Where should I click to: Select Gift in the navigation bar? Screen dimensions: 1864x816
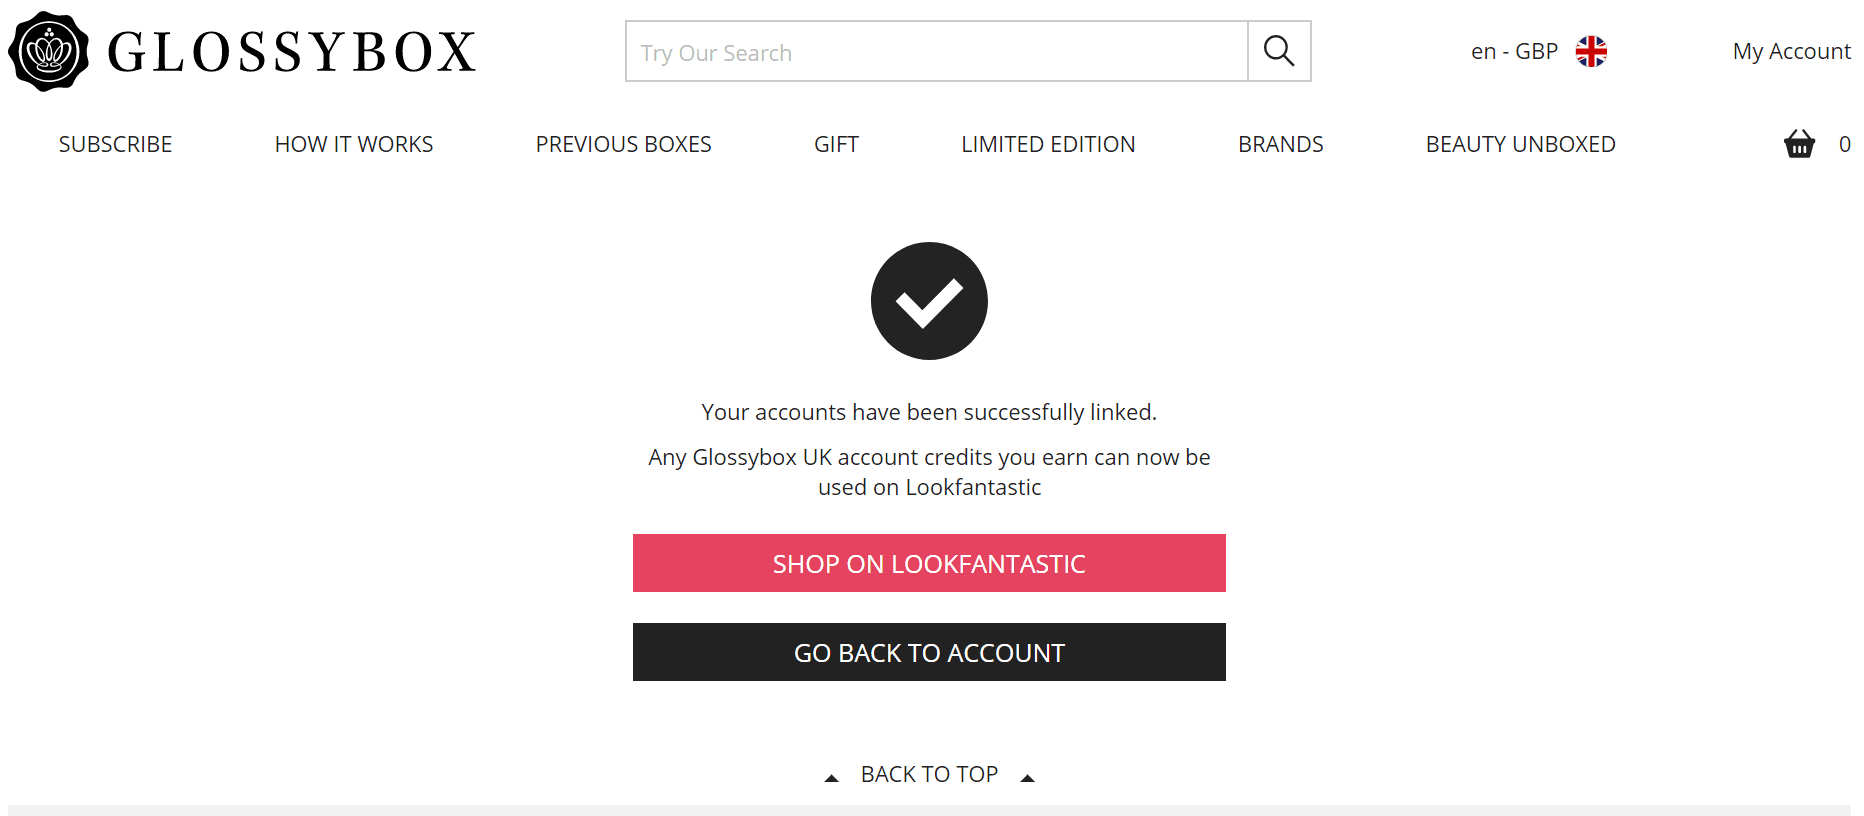(x=836, y=144)
